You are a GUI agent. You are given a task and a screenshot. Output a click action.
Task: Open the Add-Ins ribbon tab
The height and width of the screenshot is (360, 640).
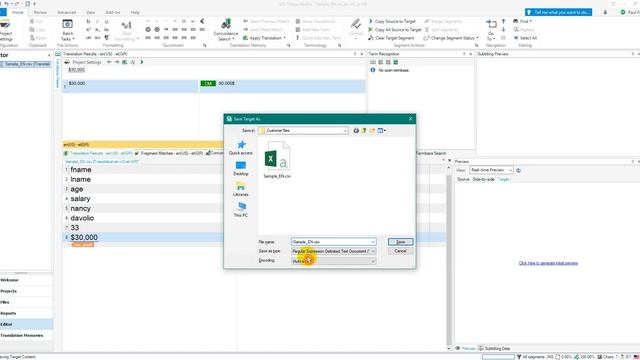coord(113,12)
